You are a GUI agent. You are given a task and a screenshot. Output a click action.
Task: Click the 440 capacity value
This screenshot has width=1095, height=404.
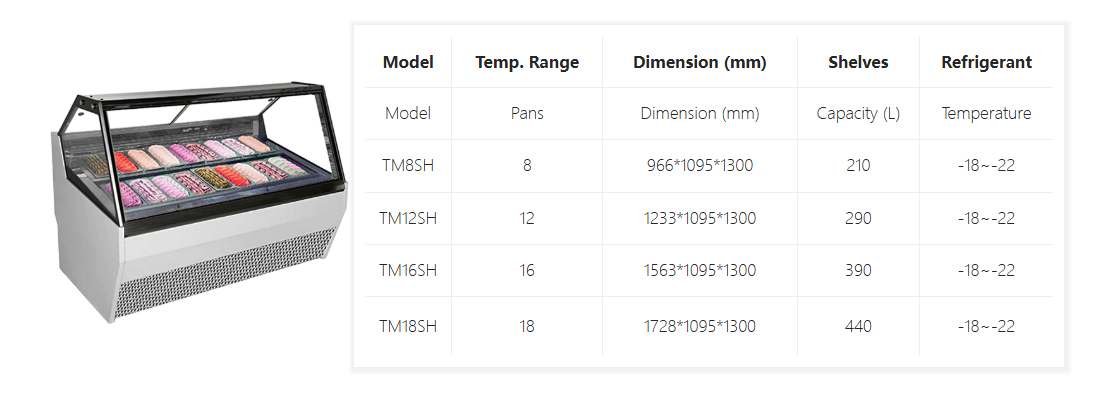pos(858,326)
